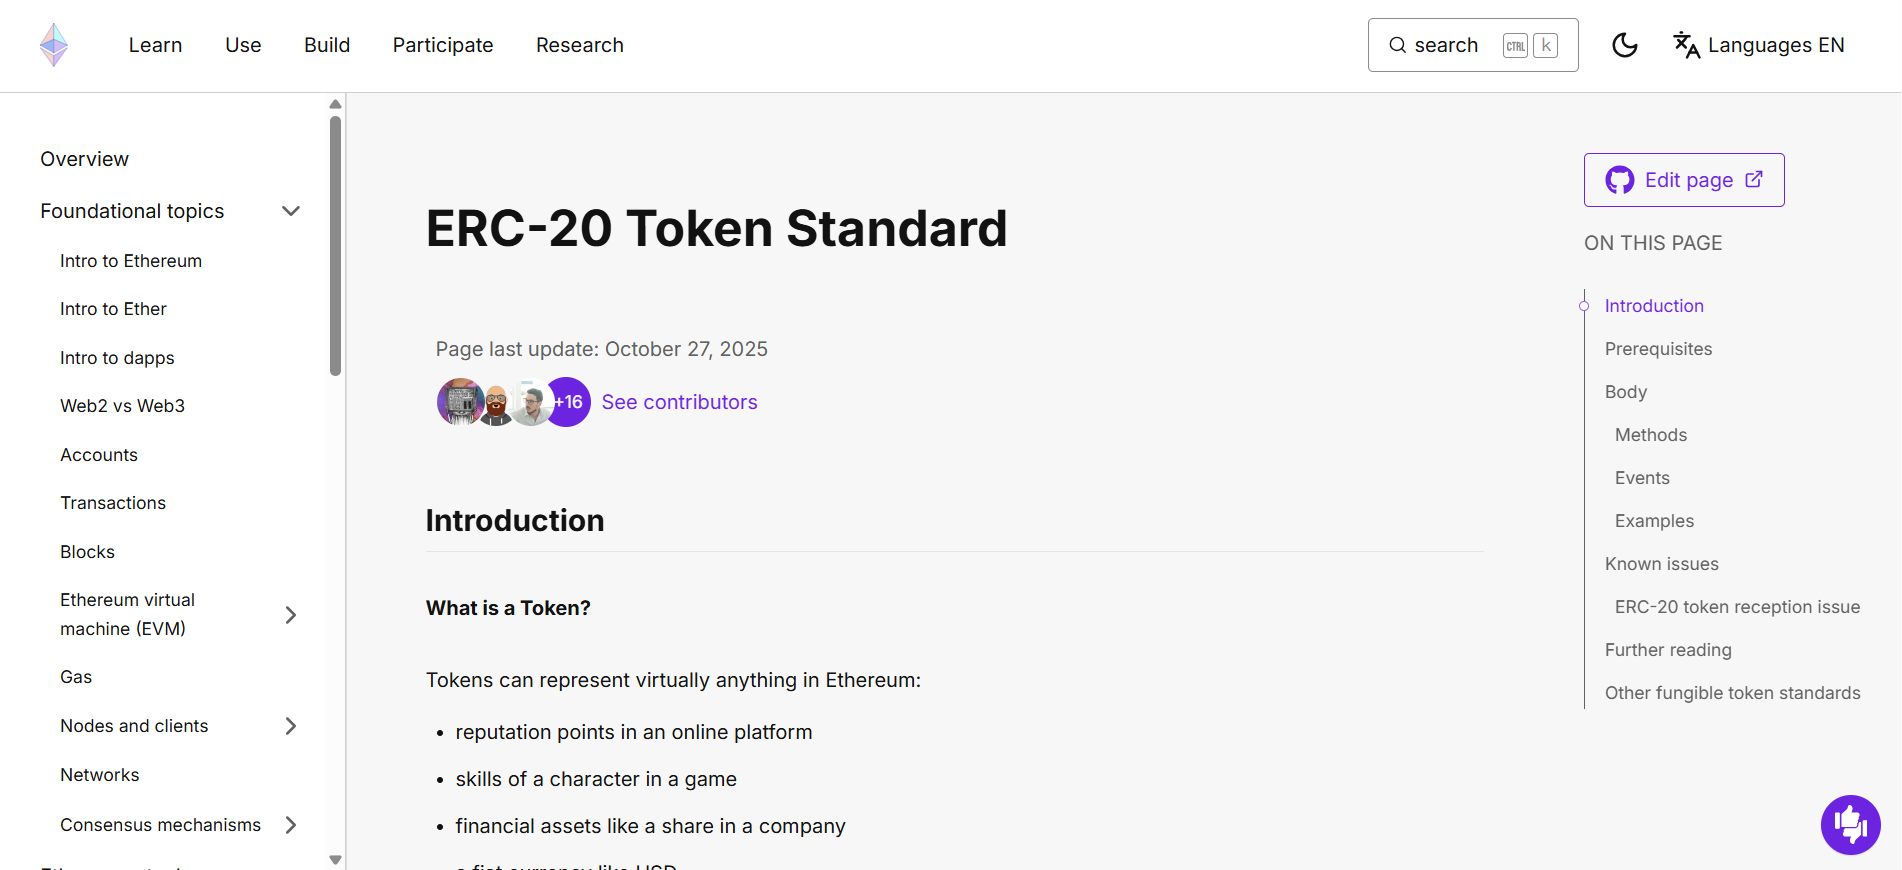The width and height of the screenshot is (1902, 870).
Task: Click the Ethereum logo icon
Action: (54, 45)
